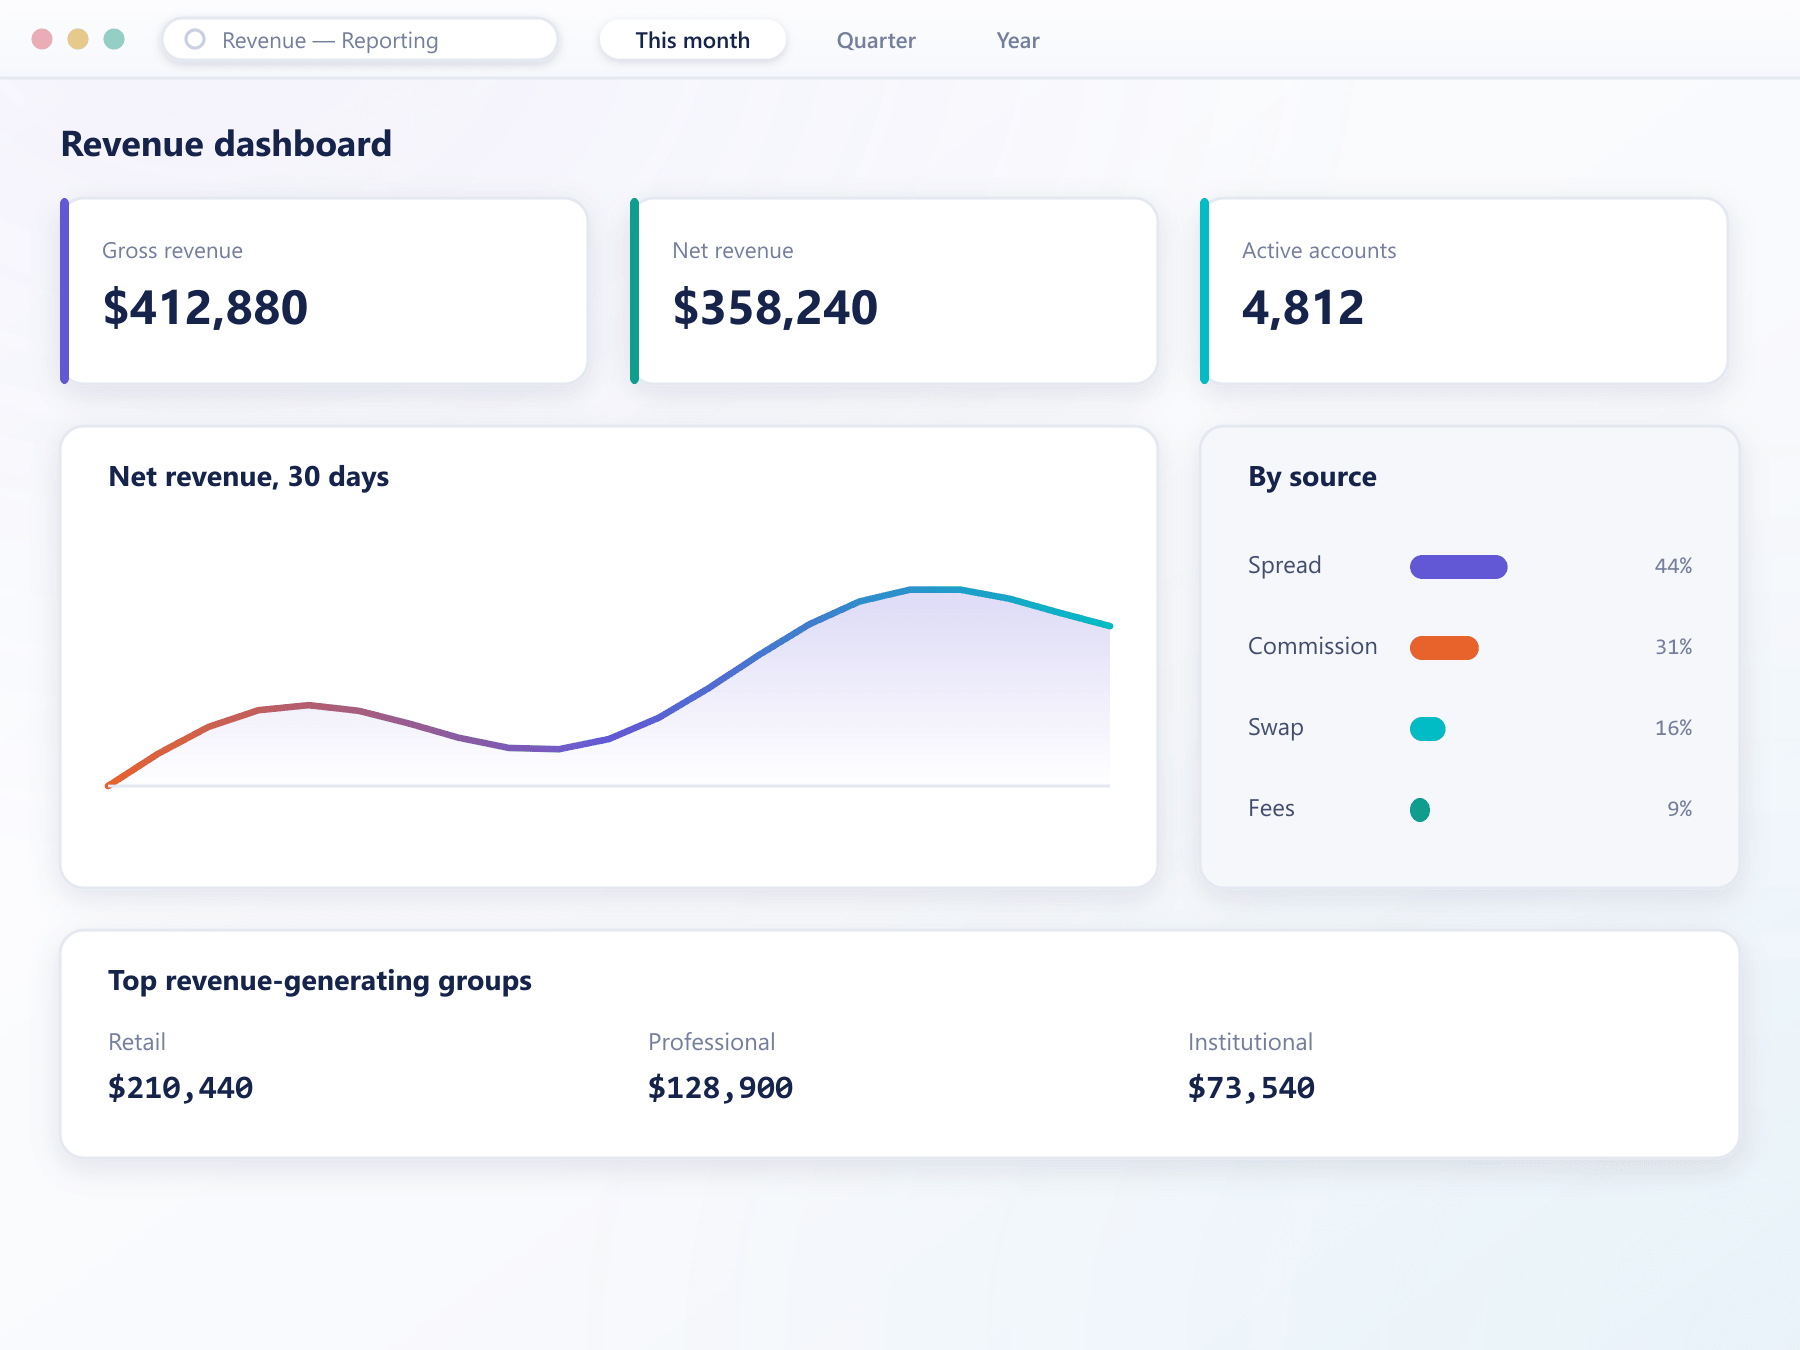1800x1350 pixels.
Task: Select the Spread source label
Action: tap(1284, 566)
